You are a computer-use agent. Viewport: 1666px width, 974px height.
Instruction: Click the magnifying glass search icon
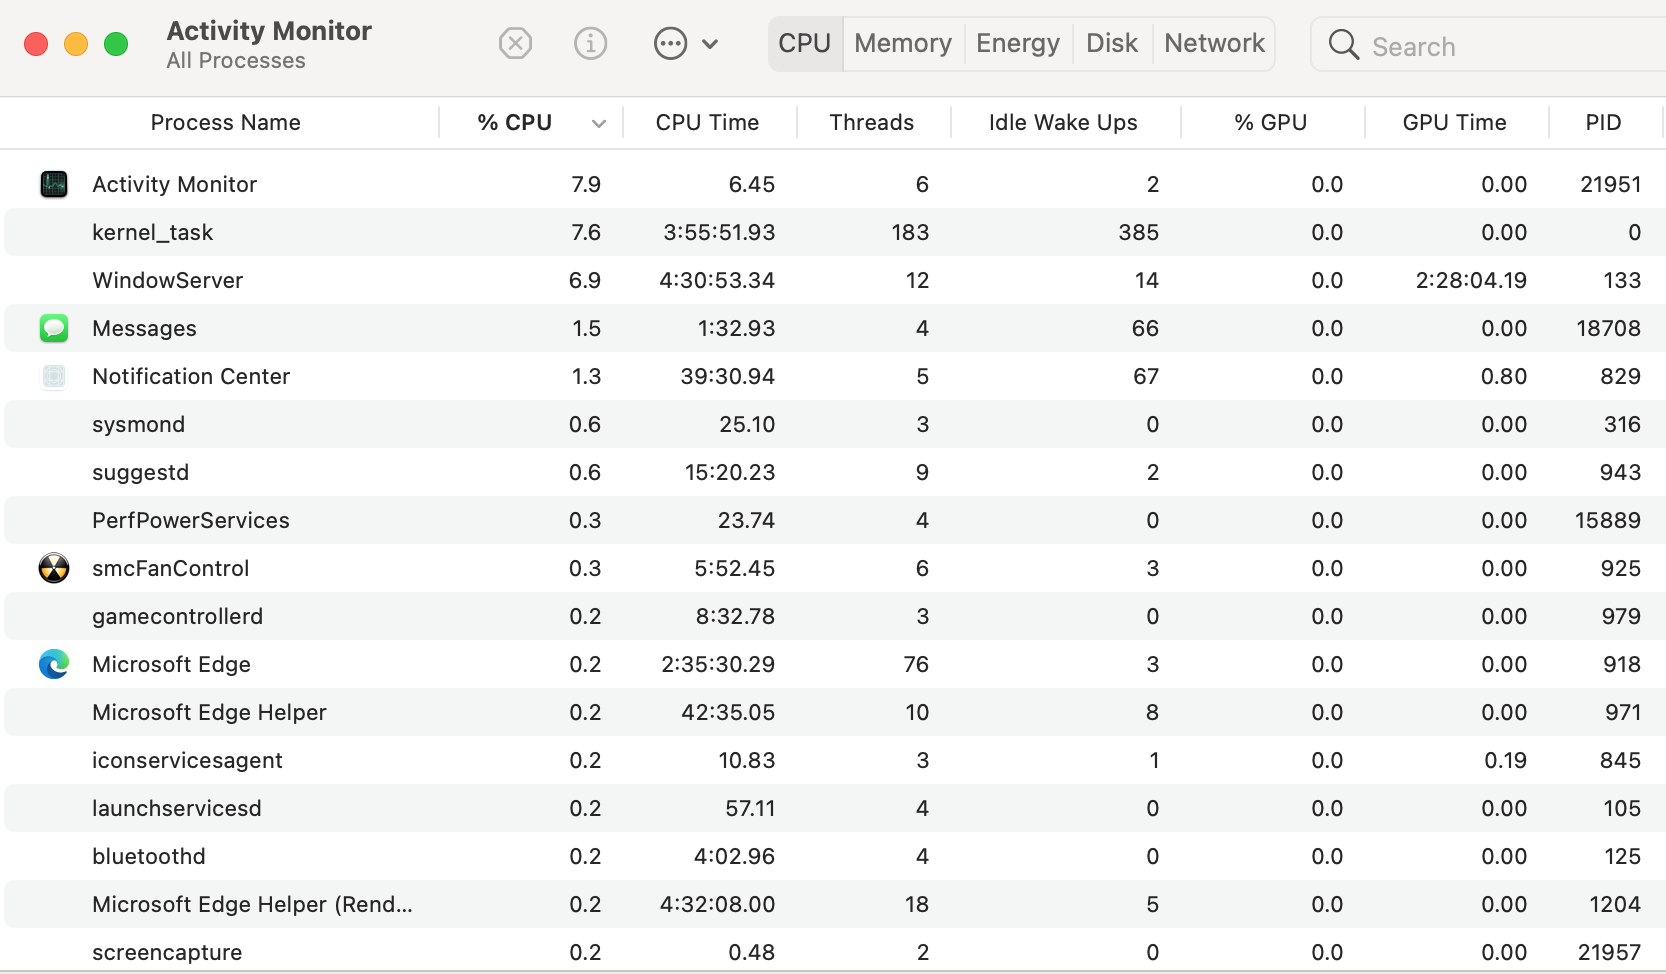pos(1343,45)
